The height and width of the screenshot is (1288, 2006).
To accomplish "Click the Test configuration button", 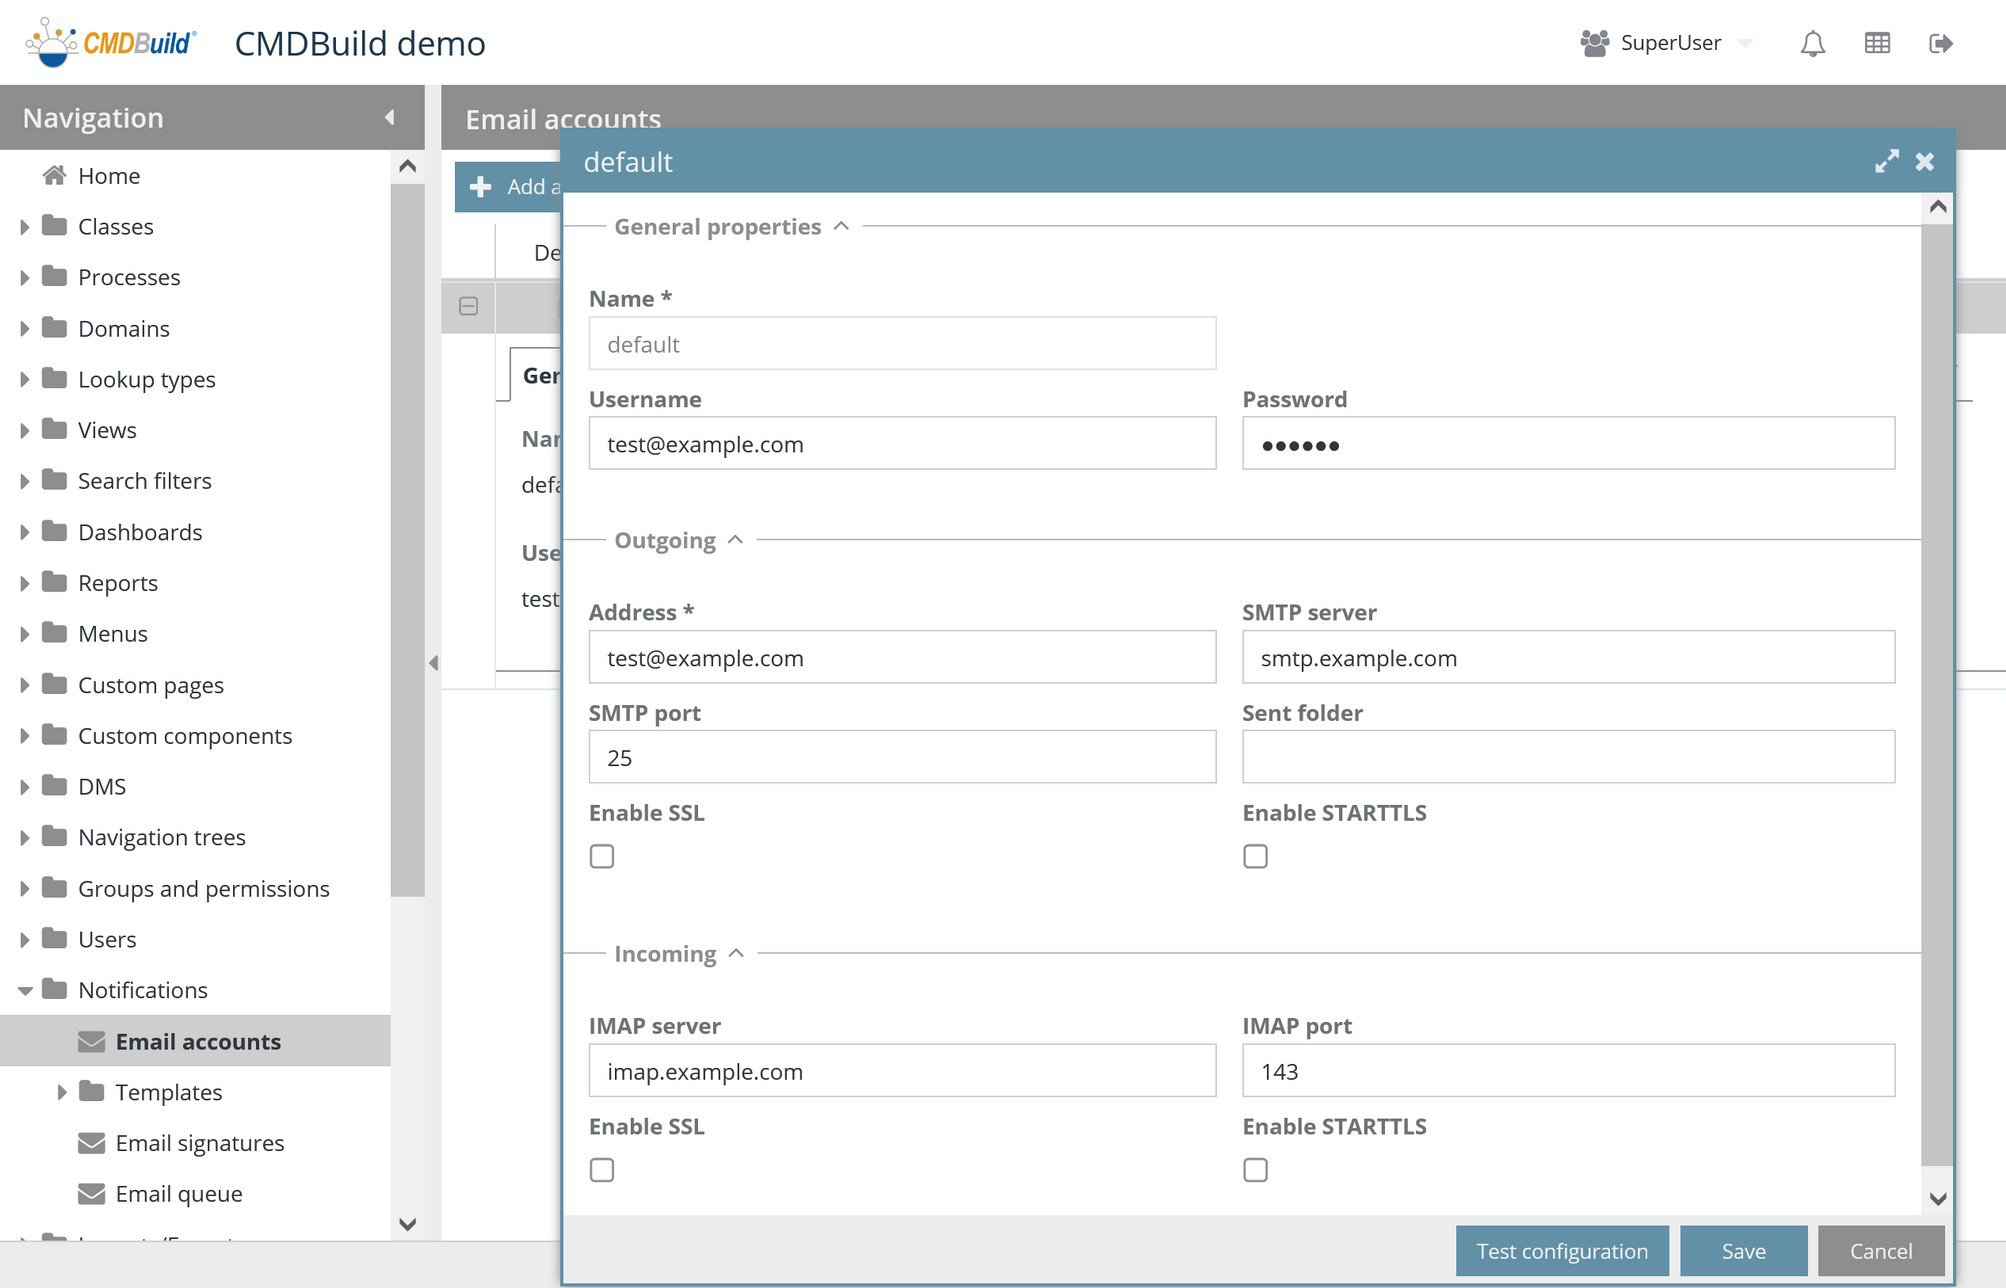I will click(x=1561, y=1251).
